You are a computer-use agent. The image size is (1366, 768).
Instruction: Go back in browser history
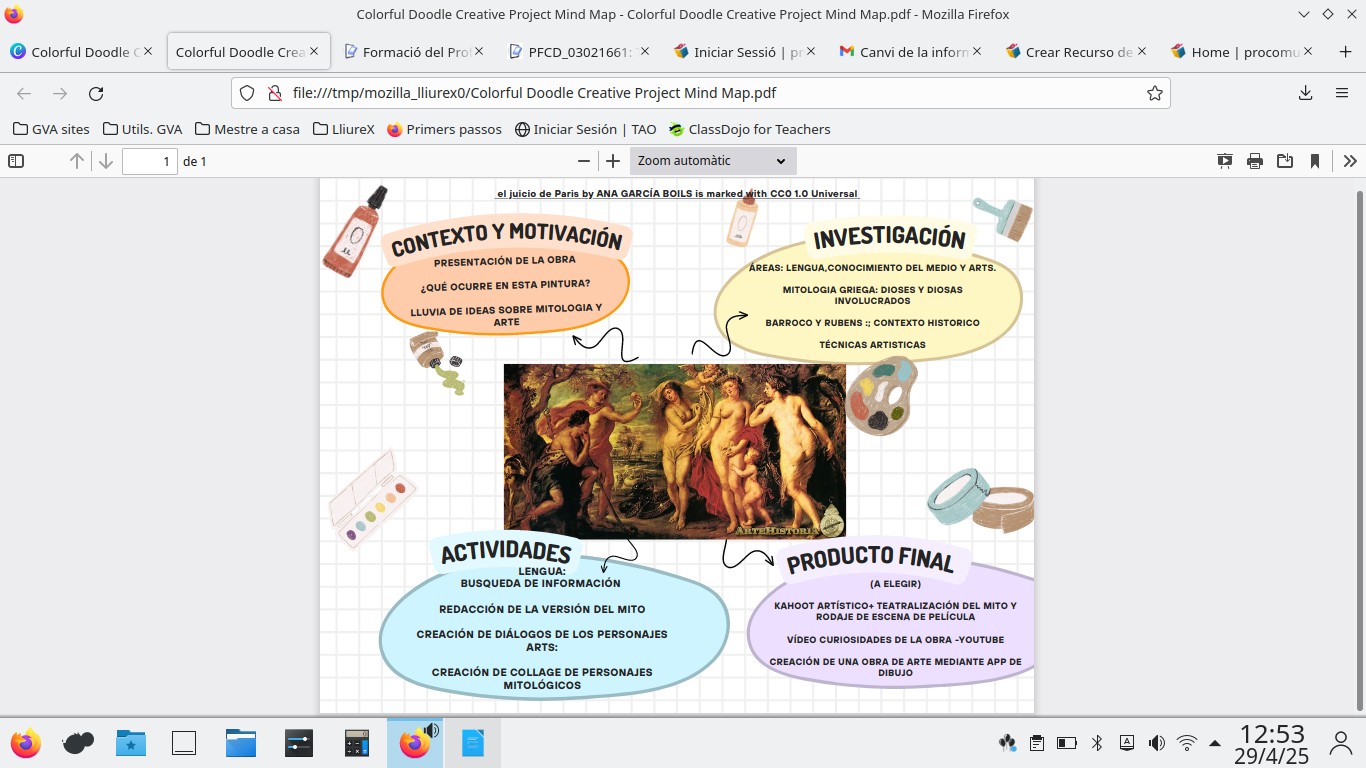pyautogui.click(x=24, y=93)
